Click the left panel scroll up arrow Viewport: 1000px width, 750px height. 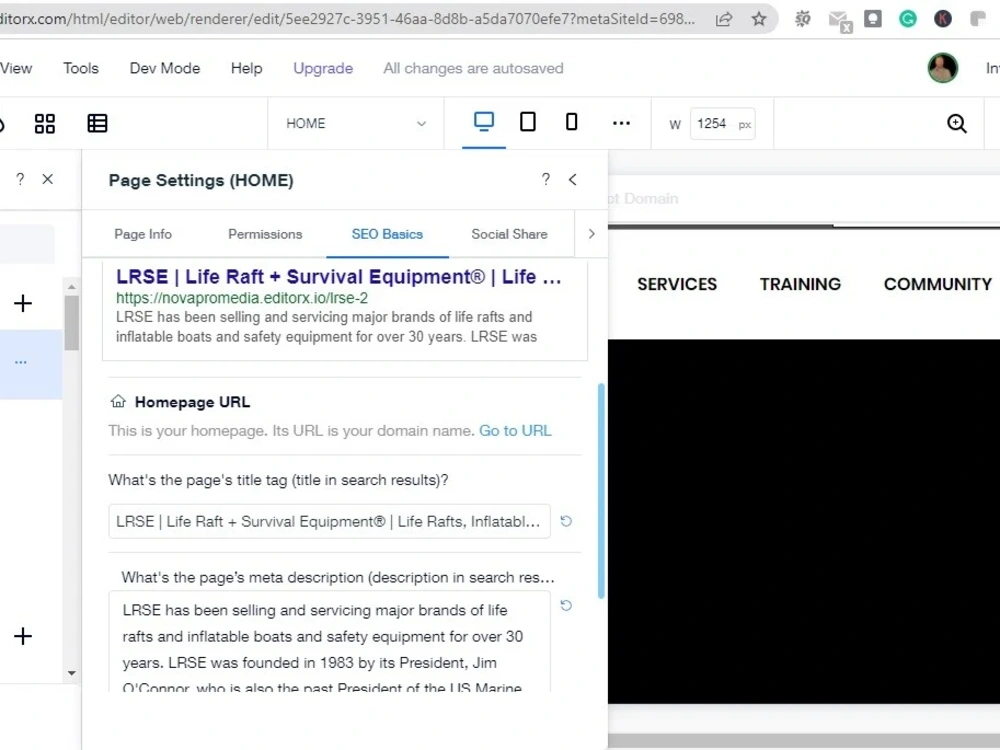point(71,287)
